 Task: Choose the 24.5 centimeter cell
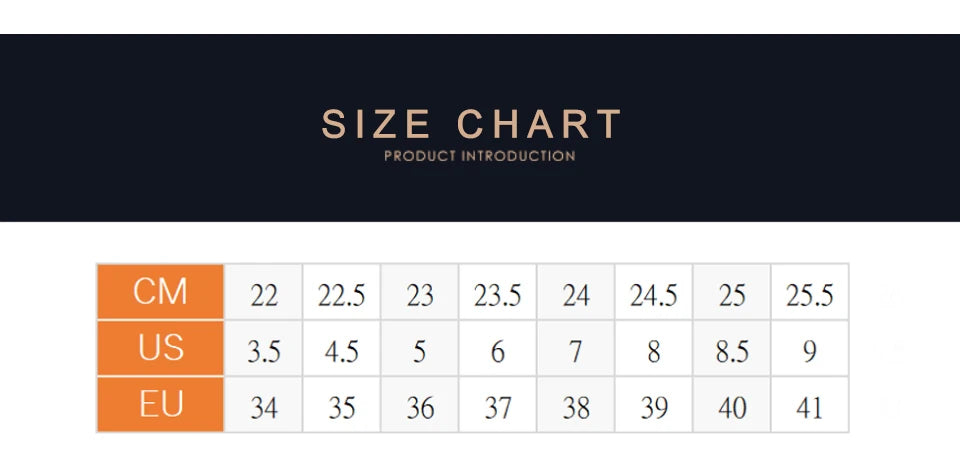point(654,292)
